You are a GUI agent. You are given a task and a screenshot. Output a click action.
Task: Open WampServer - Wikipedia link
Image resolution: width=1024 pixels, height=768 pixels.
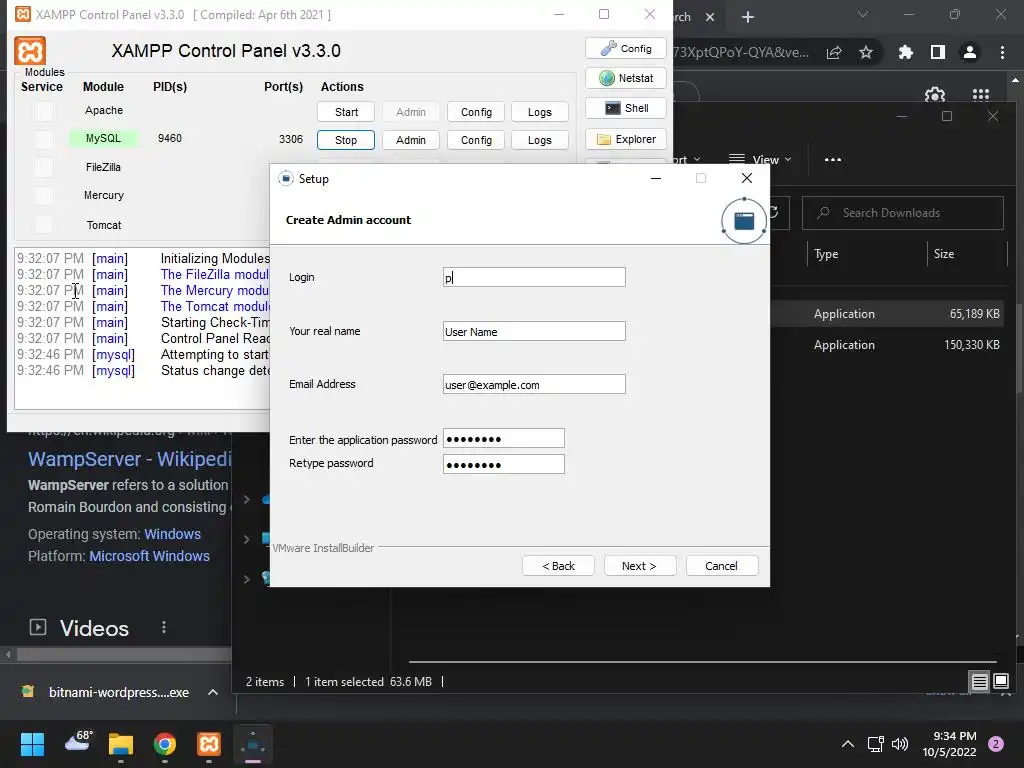tap(129, 459)
